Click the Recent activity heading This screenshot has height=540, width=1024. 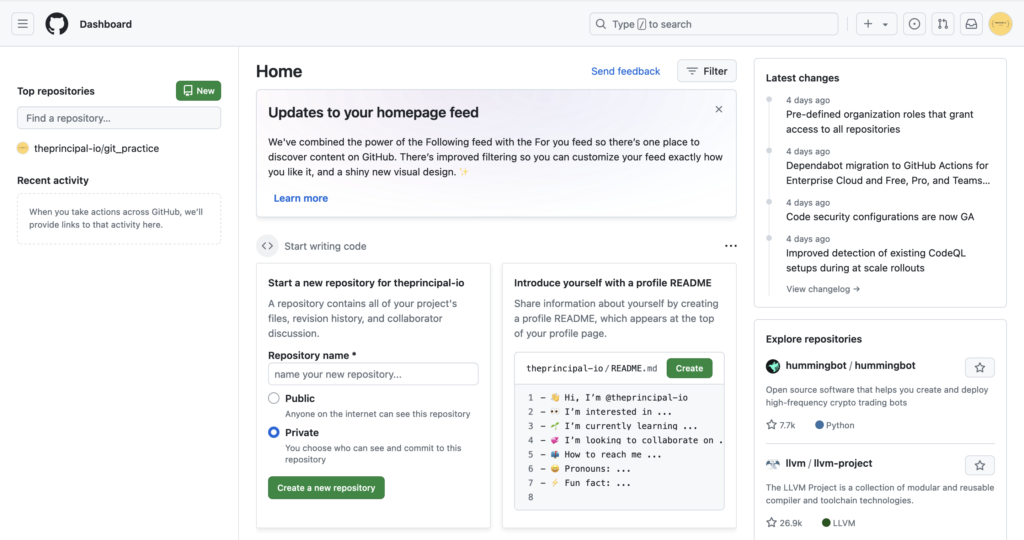coord(53,180)
